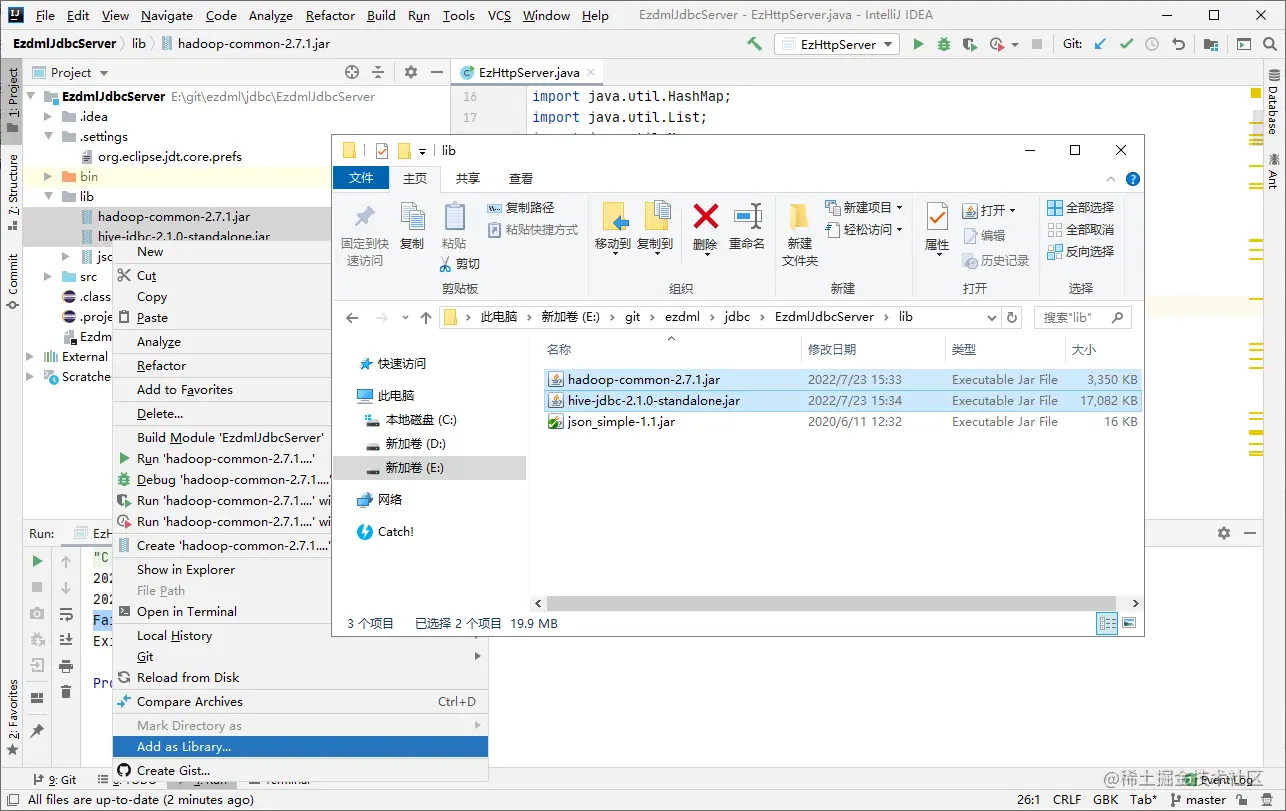Clear console with trash icon in Run panel

coord(66,691)
